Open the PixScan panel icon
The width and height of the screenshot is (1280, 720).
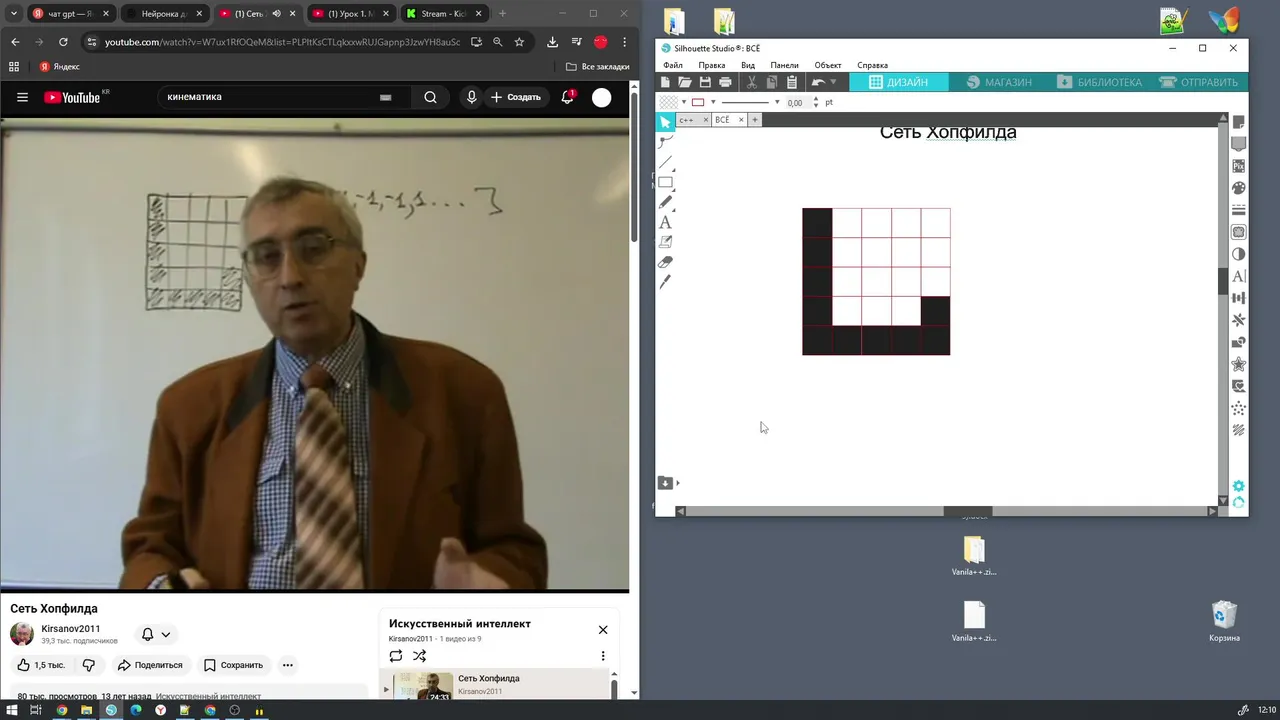point(1239,166)
